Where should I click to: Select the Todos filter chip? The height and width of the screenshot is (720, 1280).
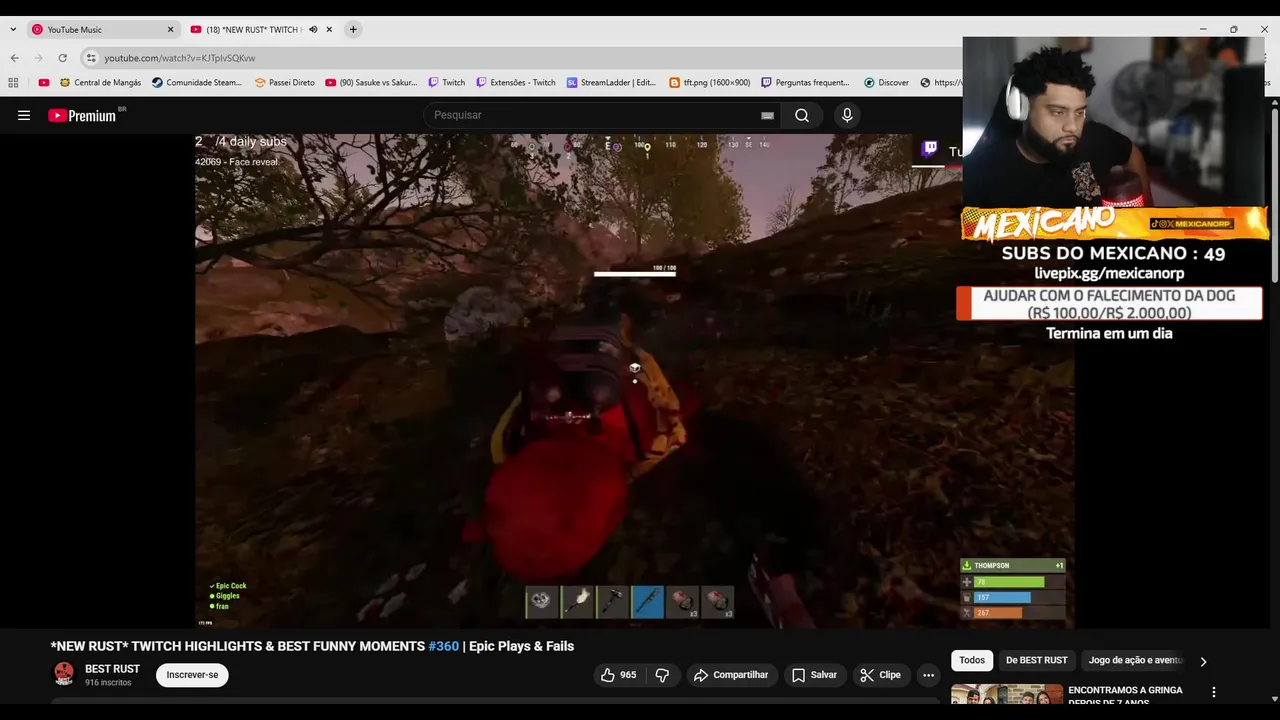tap(972, 660)
